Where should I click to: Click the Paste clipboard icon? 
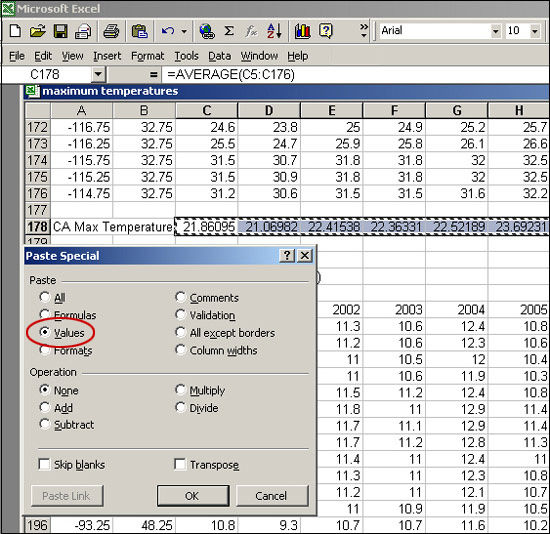[x=139, y=31]
